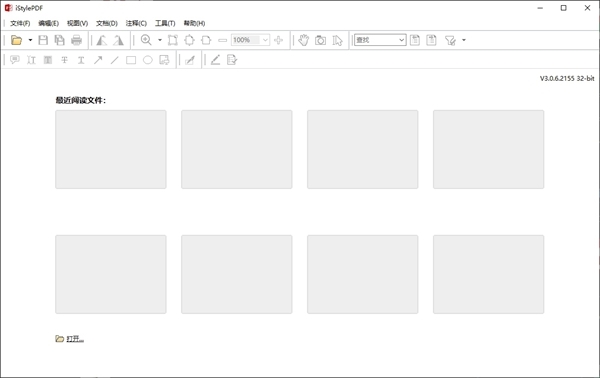Screen dimensions: 600x378
Task: Click the 打开... link at the bottom
Action: [x=75, y=339]
